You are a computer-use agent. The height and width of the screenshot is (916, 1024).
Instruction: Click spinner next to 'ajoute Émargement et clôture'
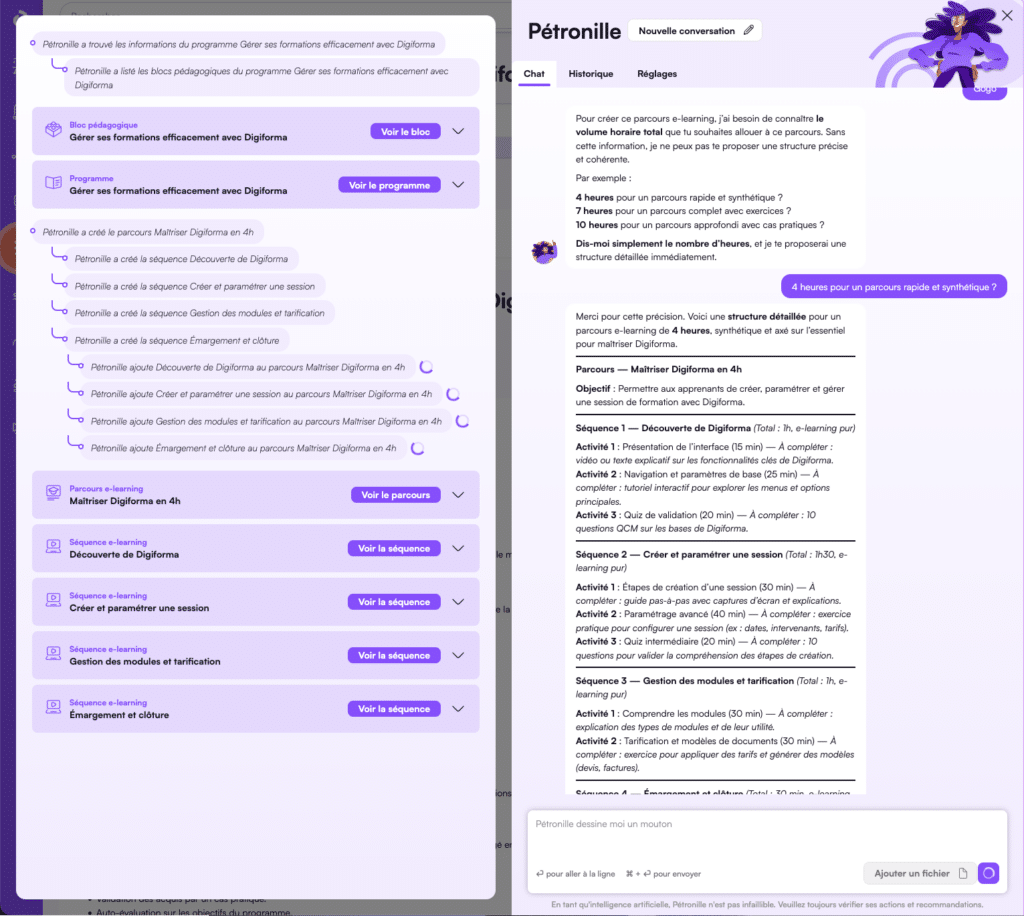click(x=417, y=449)
